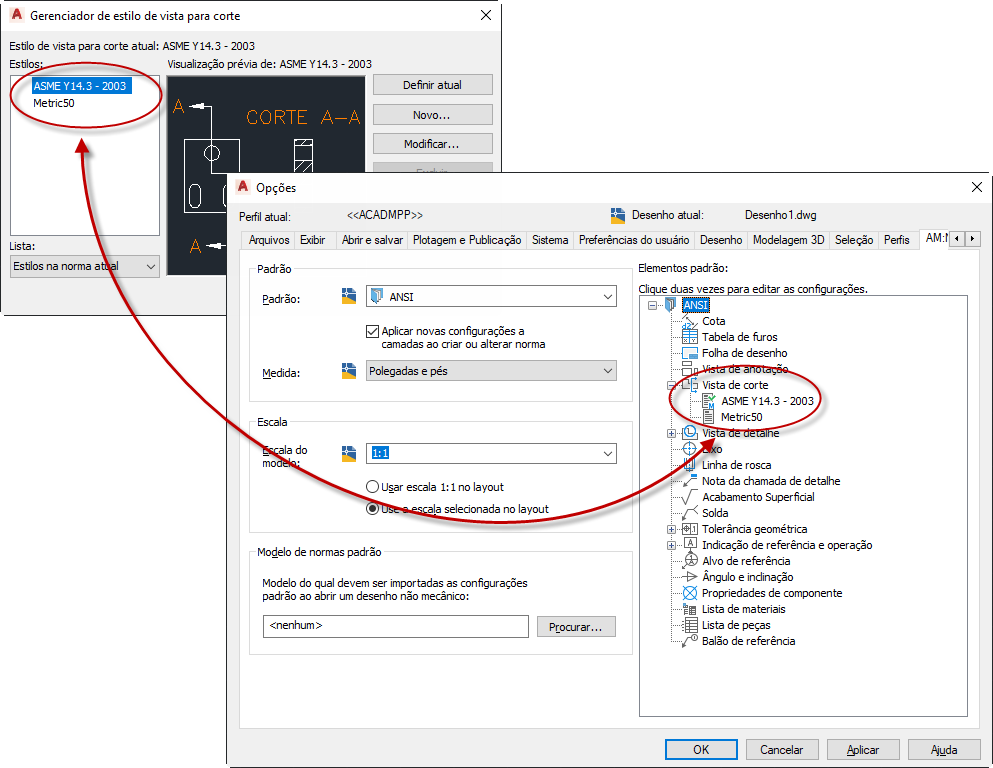Click the Tabela de furos icon
The image size is (993, 768).
click(689, 337)
